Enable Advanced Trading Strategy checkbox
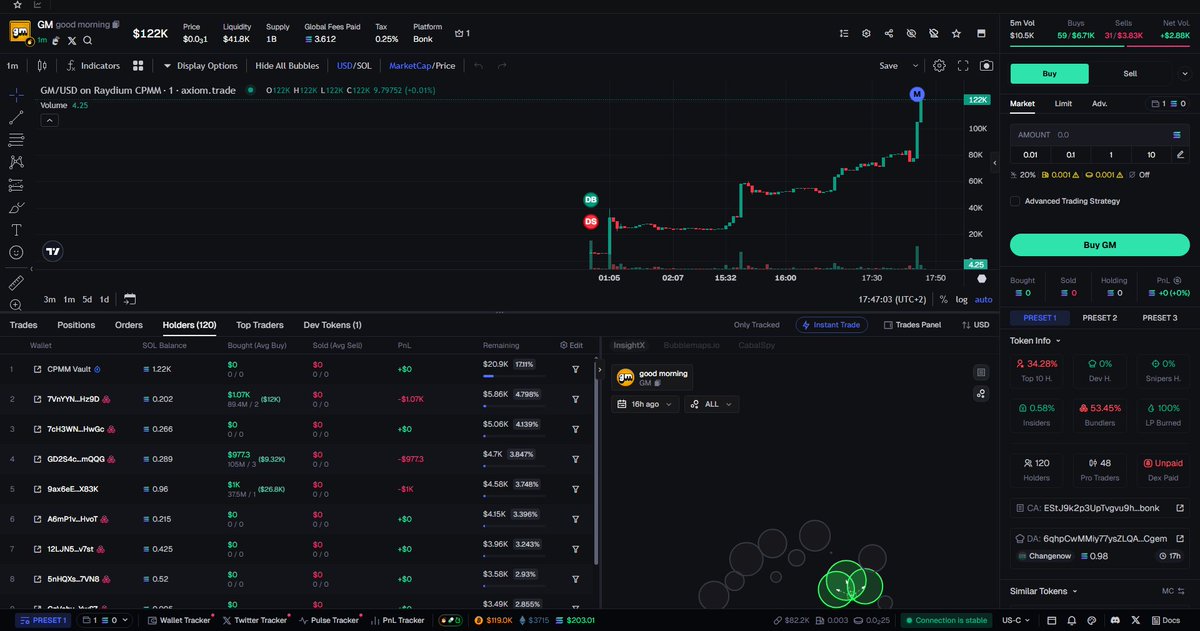 point(1015,201)
